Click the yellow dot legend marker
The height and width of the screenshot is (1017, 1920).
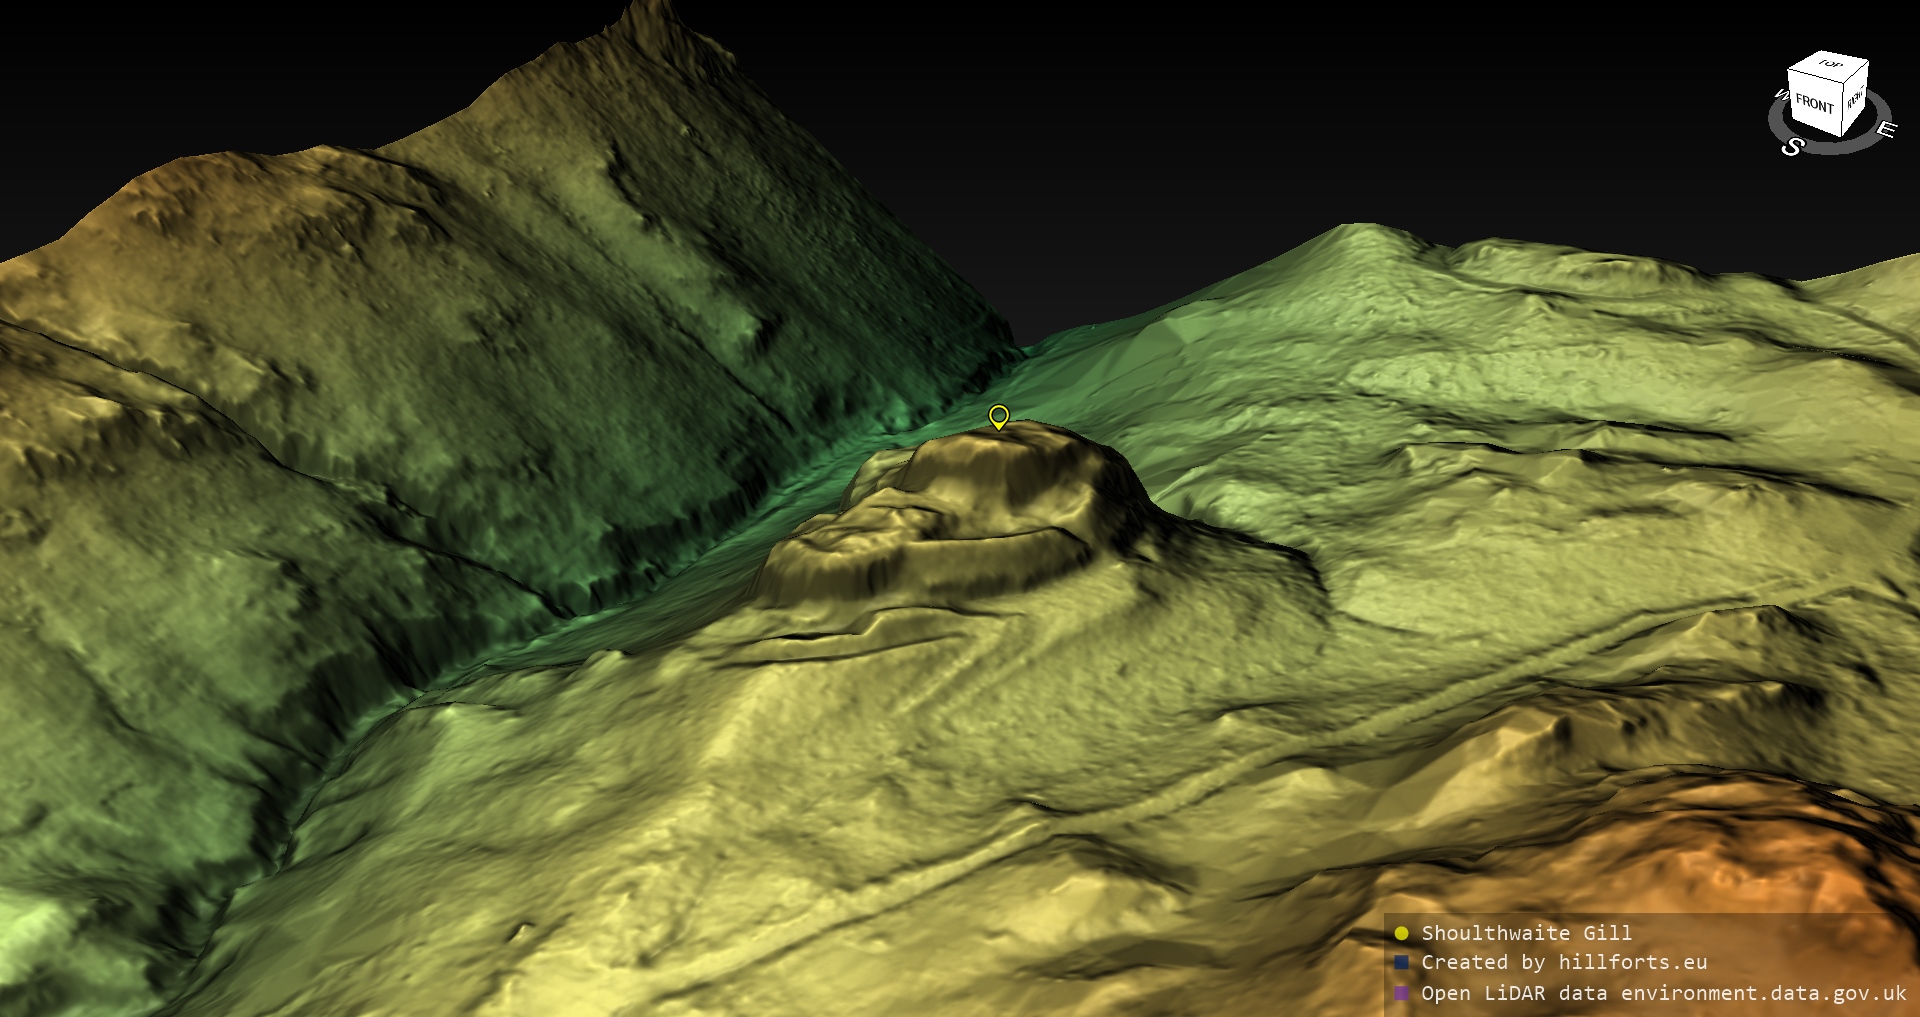[x=1401, y=934]
